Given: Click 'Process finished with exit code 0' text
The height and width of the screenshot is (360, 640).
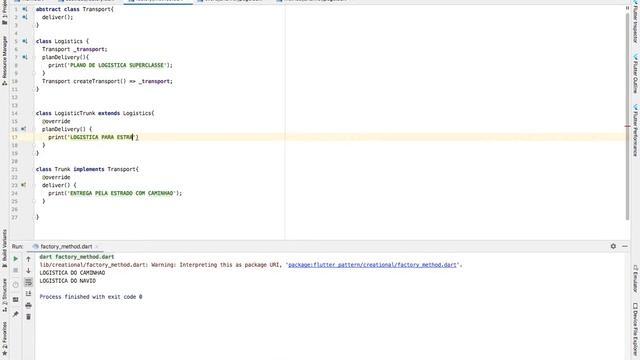Looking at the screenshot, I should coord(91,297).
